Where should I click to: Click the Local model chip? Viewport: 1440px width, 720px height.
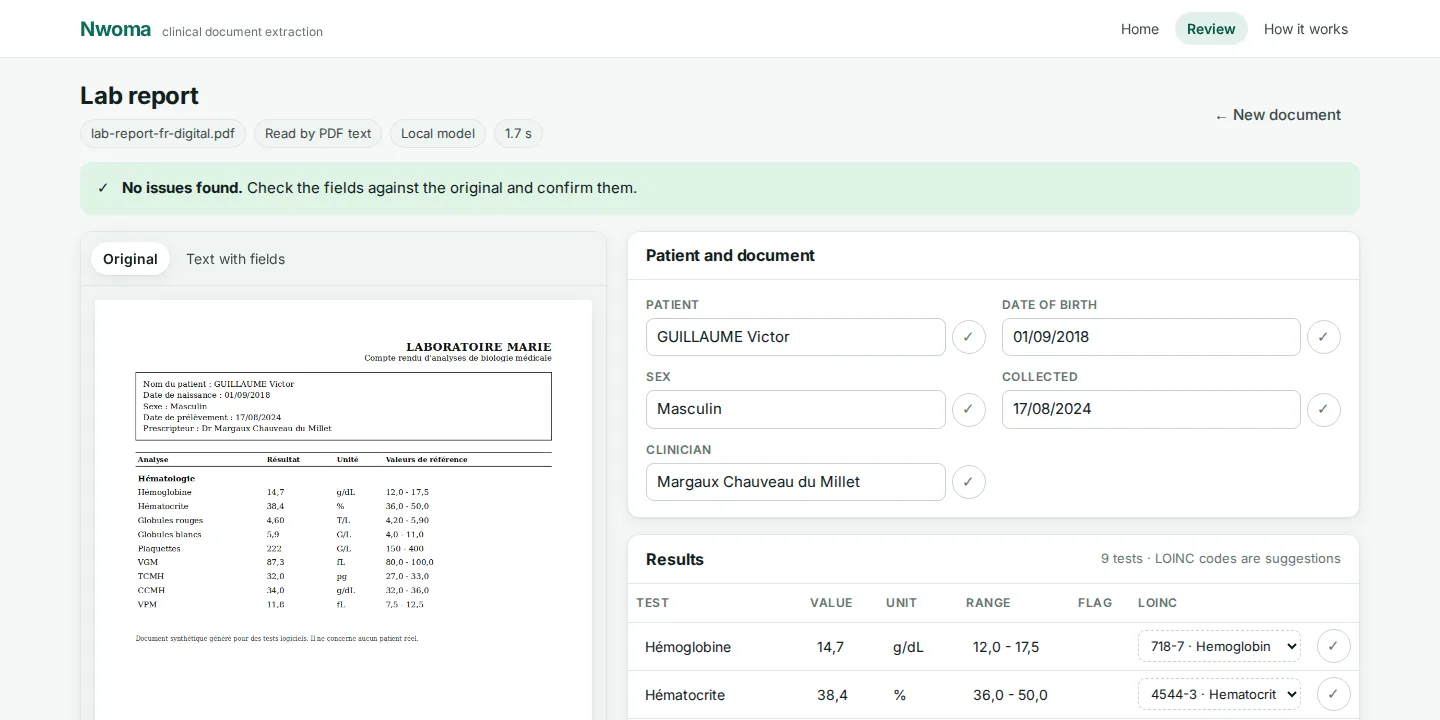coord(438,133)
